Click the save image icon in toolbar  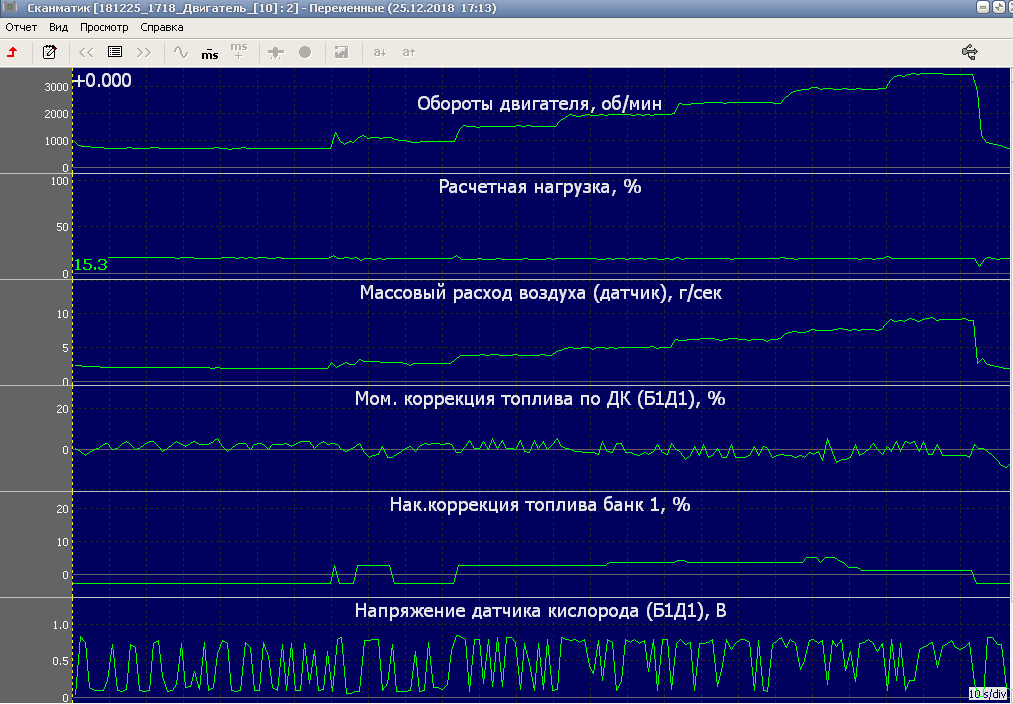click(x=342, y=52)
